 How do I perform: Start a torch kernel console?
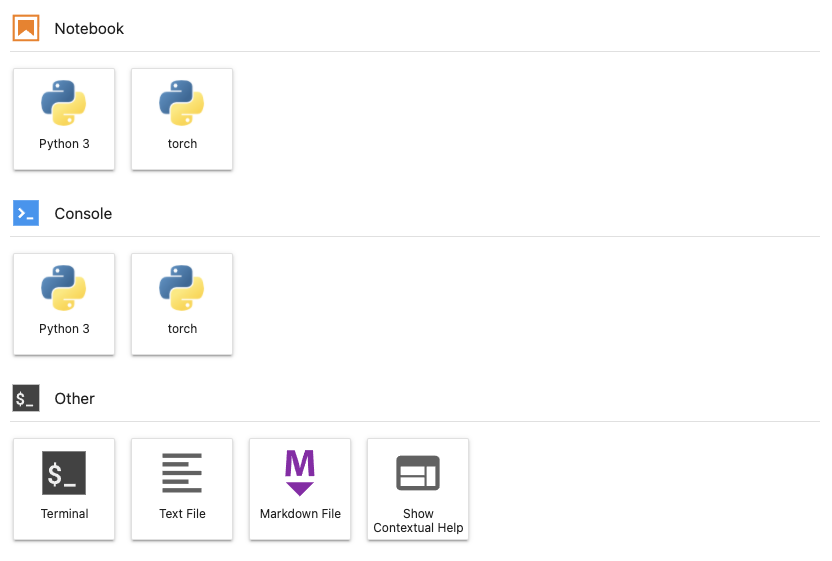coord(182,304)
